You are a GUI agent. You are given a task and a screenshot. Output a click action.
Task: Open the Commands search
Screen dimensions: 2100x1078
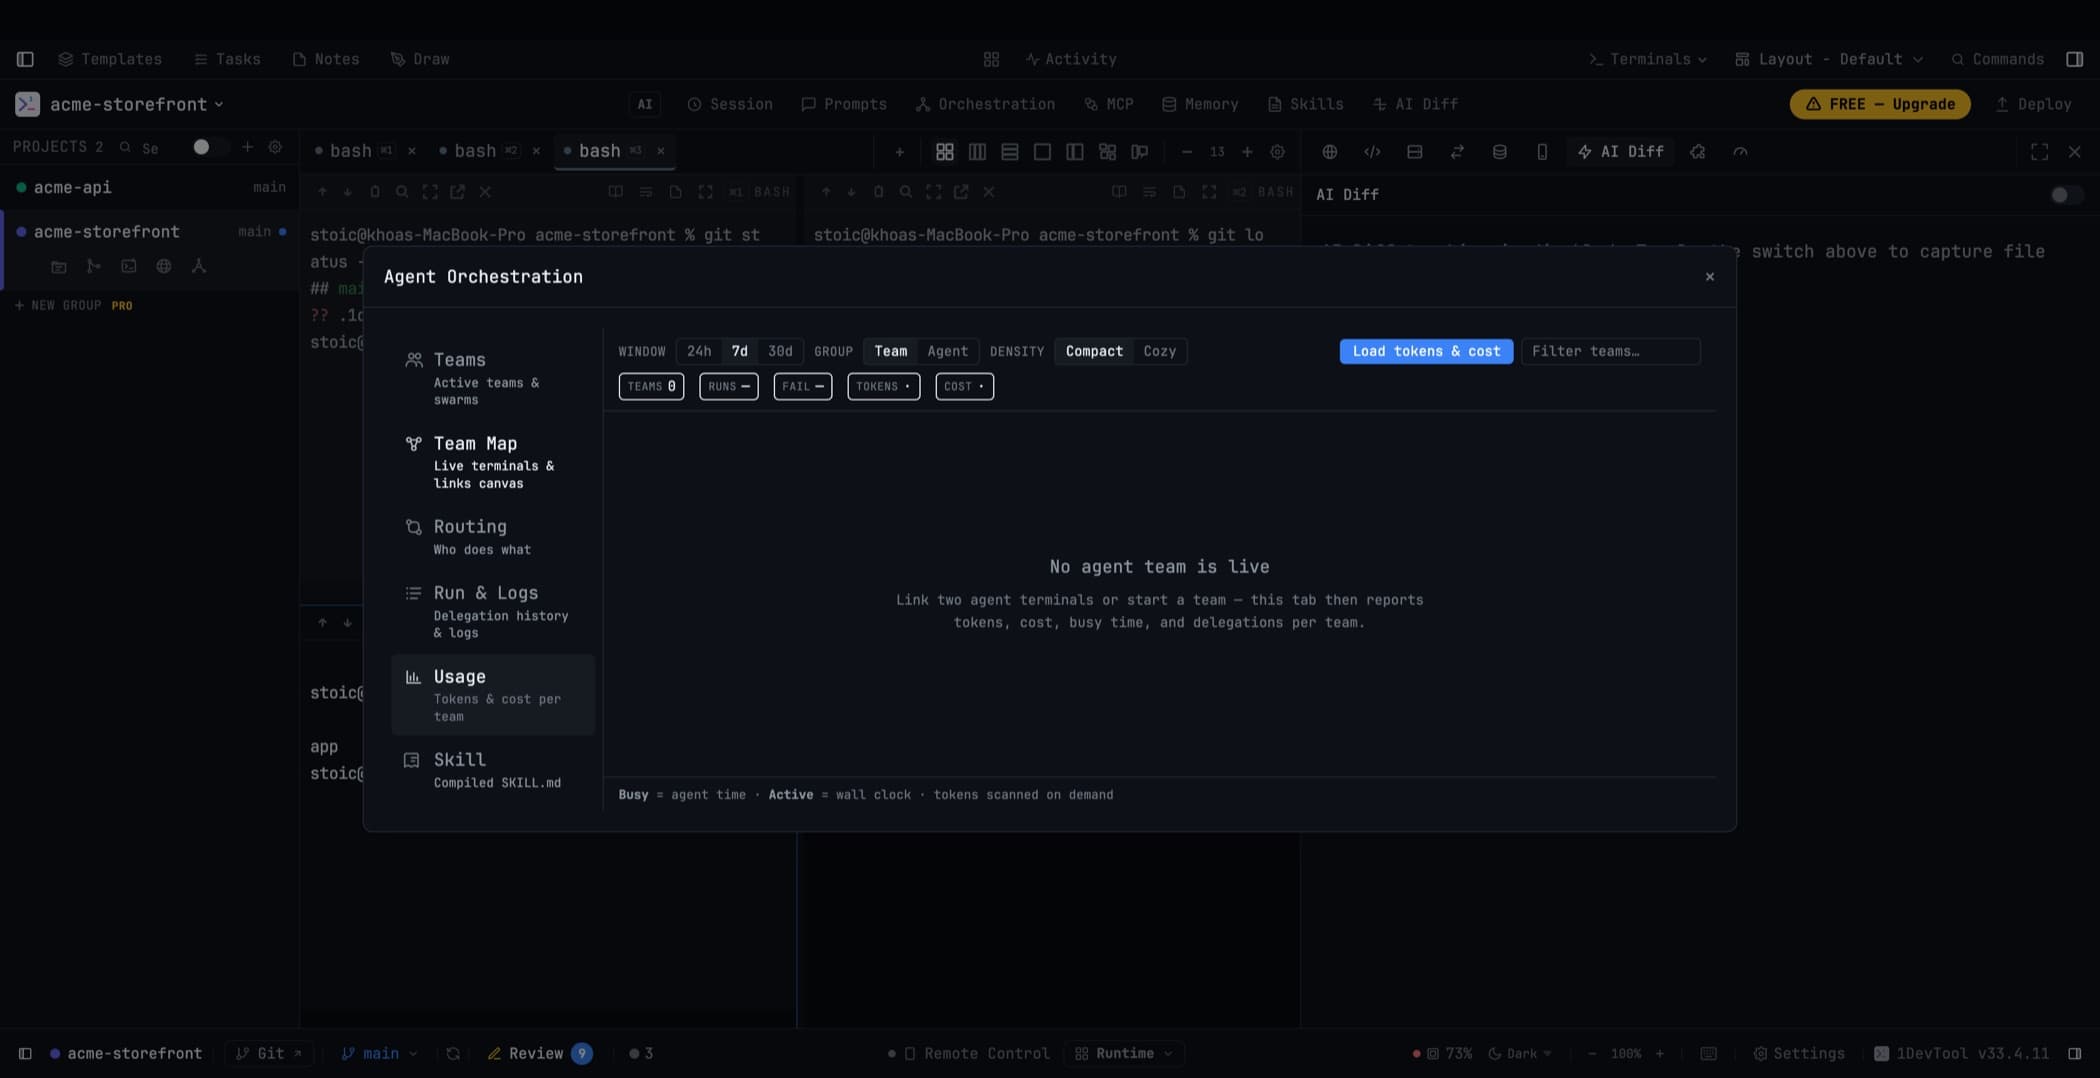coord(1997,59)
